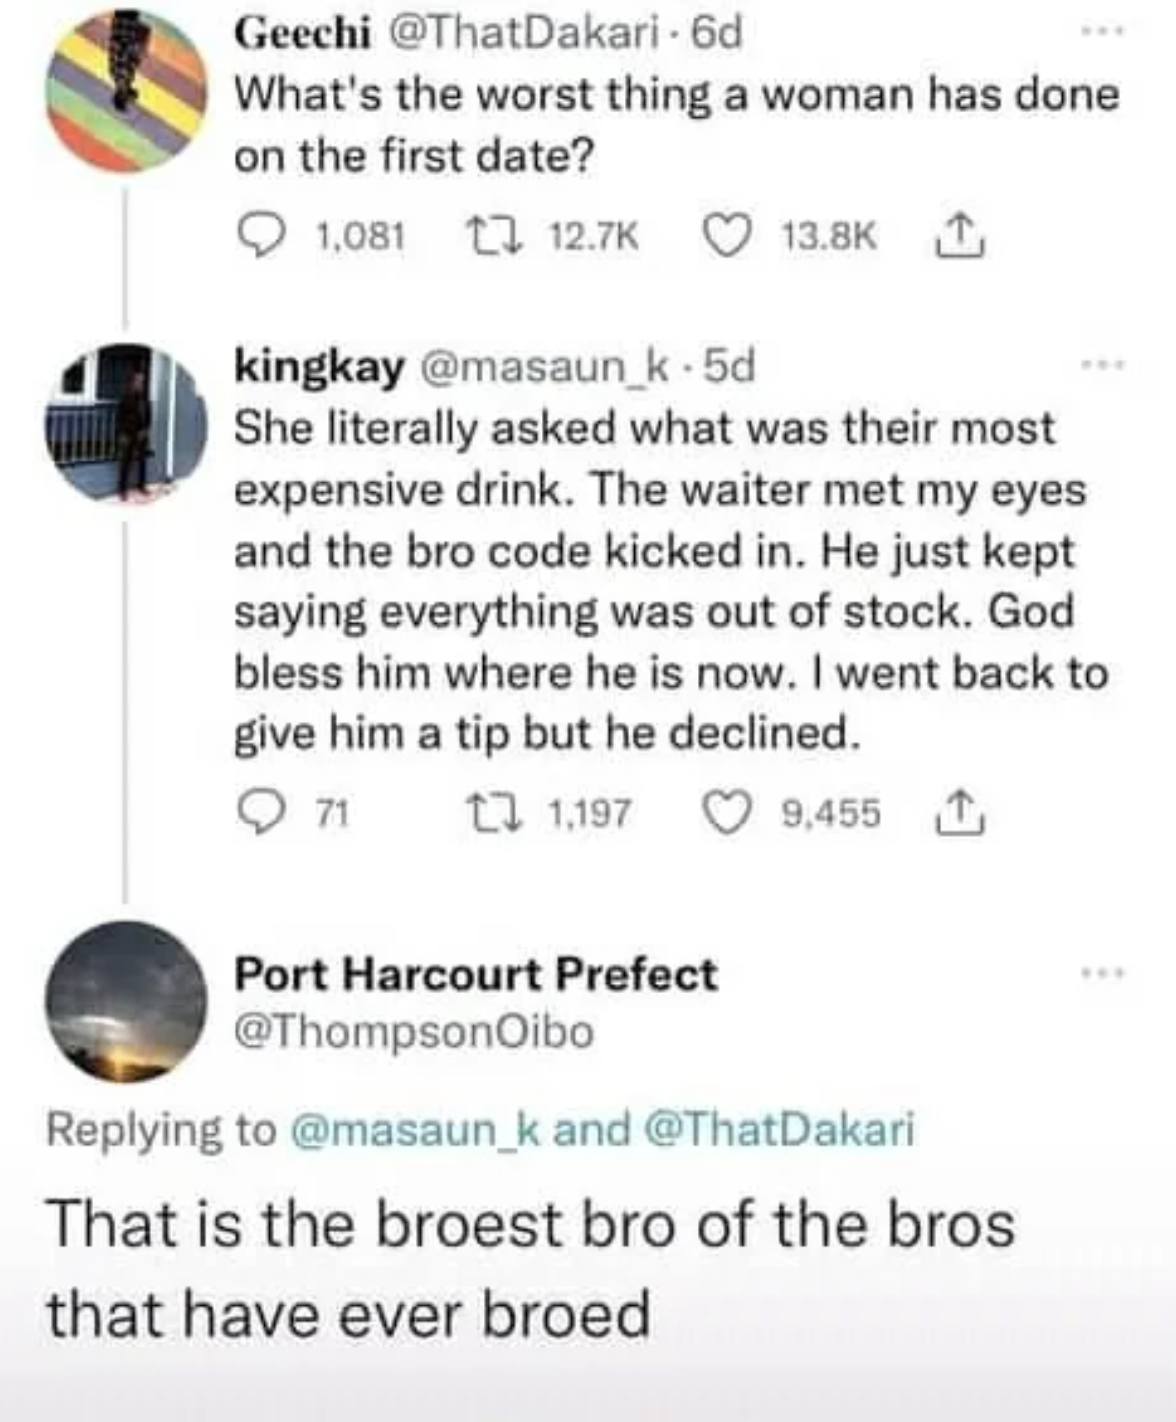Open more options on kingkay's tweet
This screenshot has height=1422, width=1176.
tap(1101, 366)
